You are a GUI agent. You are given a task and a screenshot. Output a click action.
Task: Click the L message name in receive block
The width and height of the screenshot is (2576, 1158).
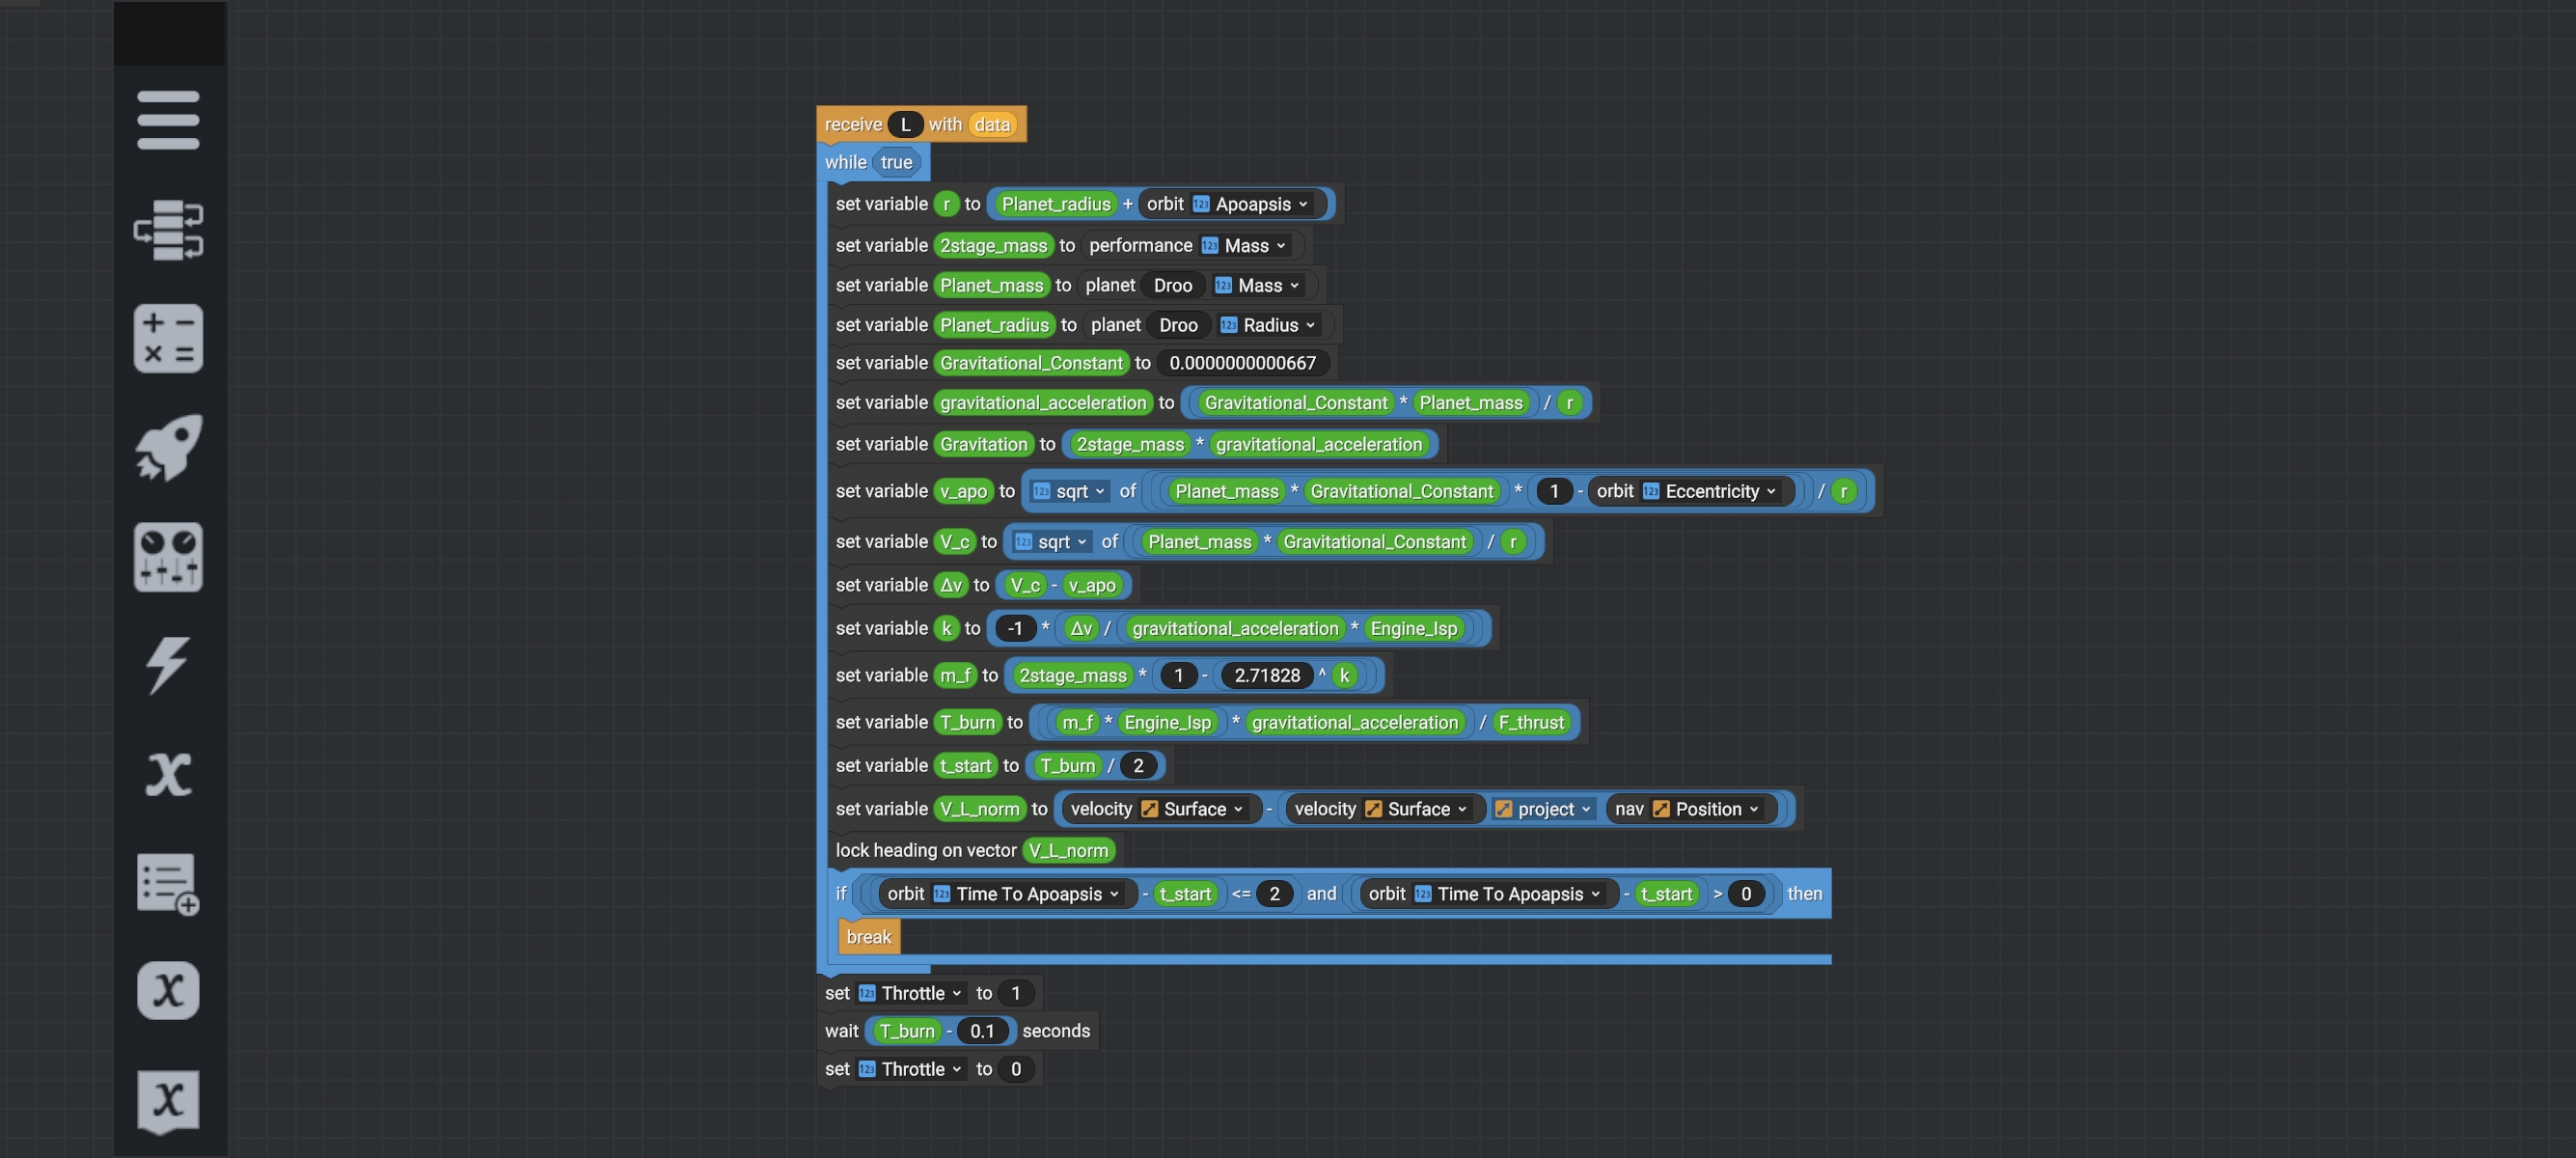point(905,125)
